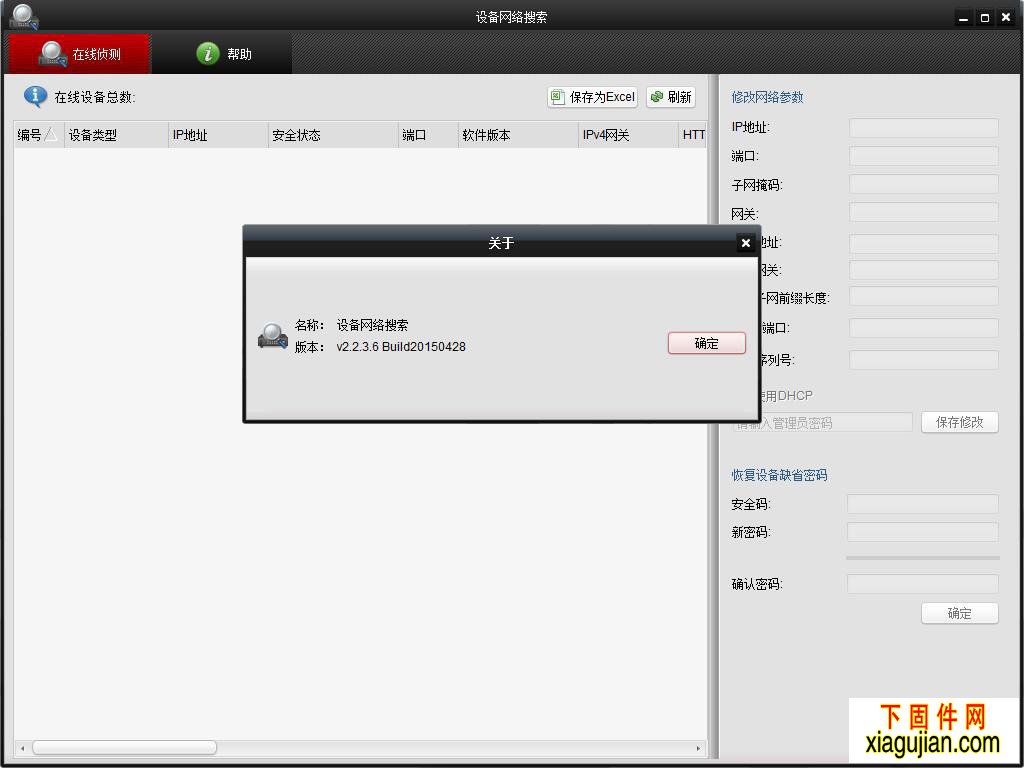Click the app logo in the title bar

(24, 16)
